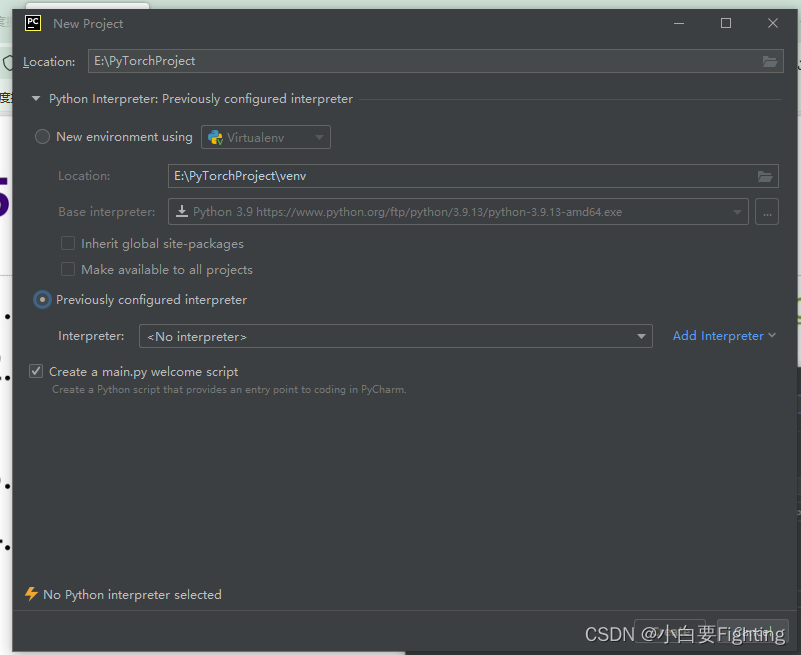Select New environment using radio button
The image size is (801, 655).
coord(42,136)
